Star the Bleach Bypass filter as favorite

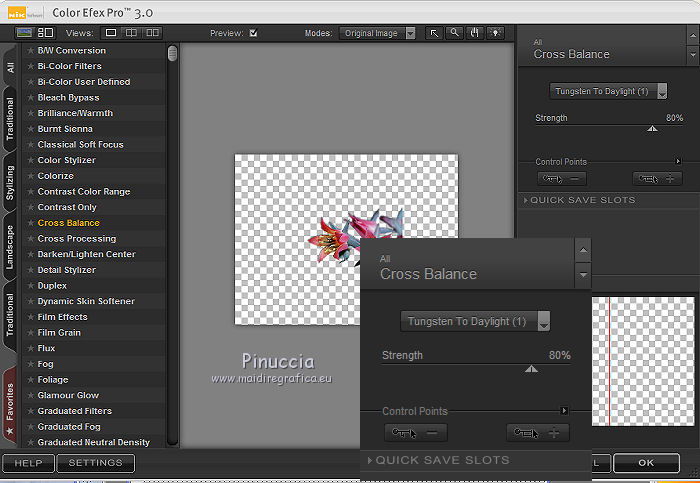[31, 98]
